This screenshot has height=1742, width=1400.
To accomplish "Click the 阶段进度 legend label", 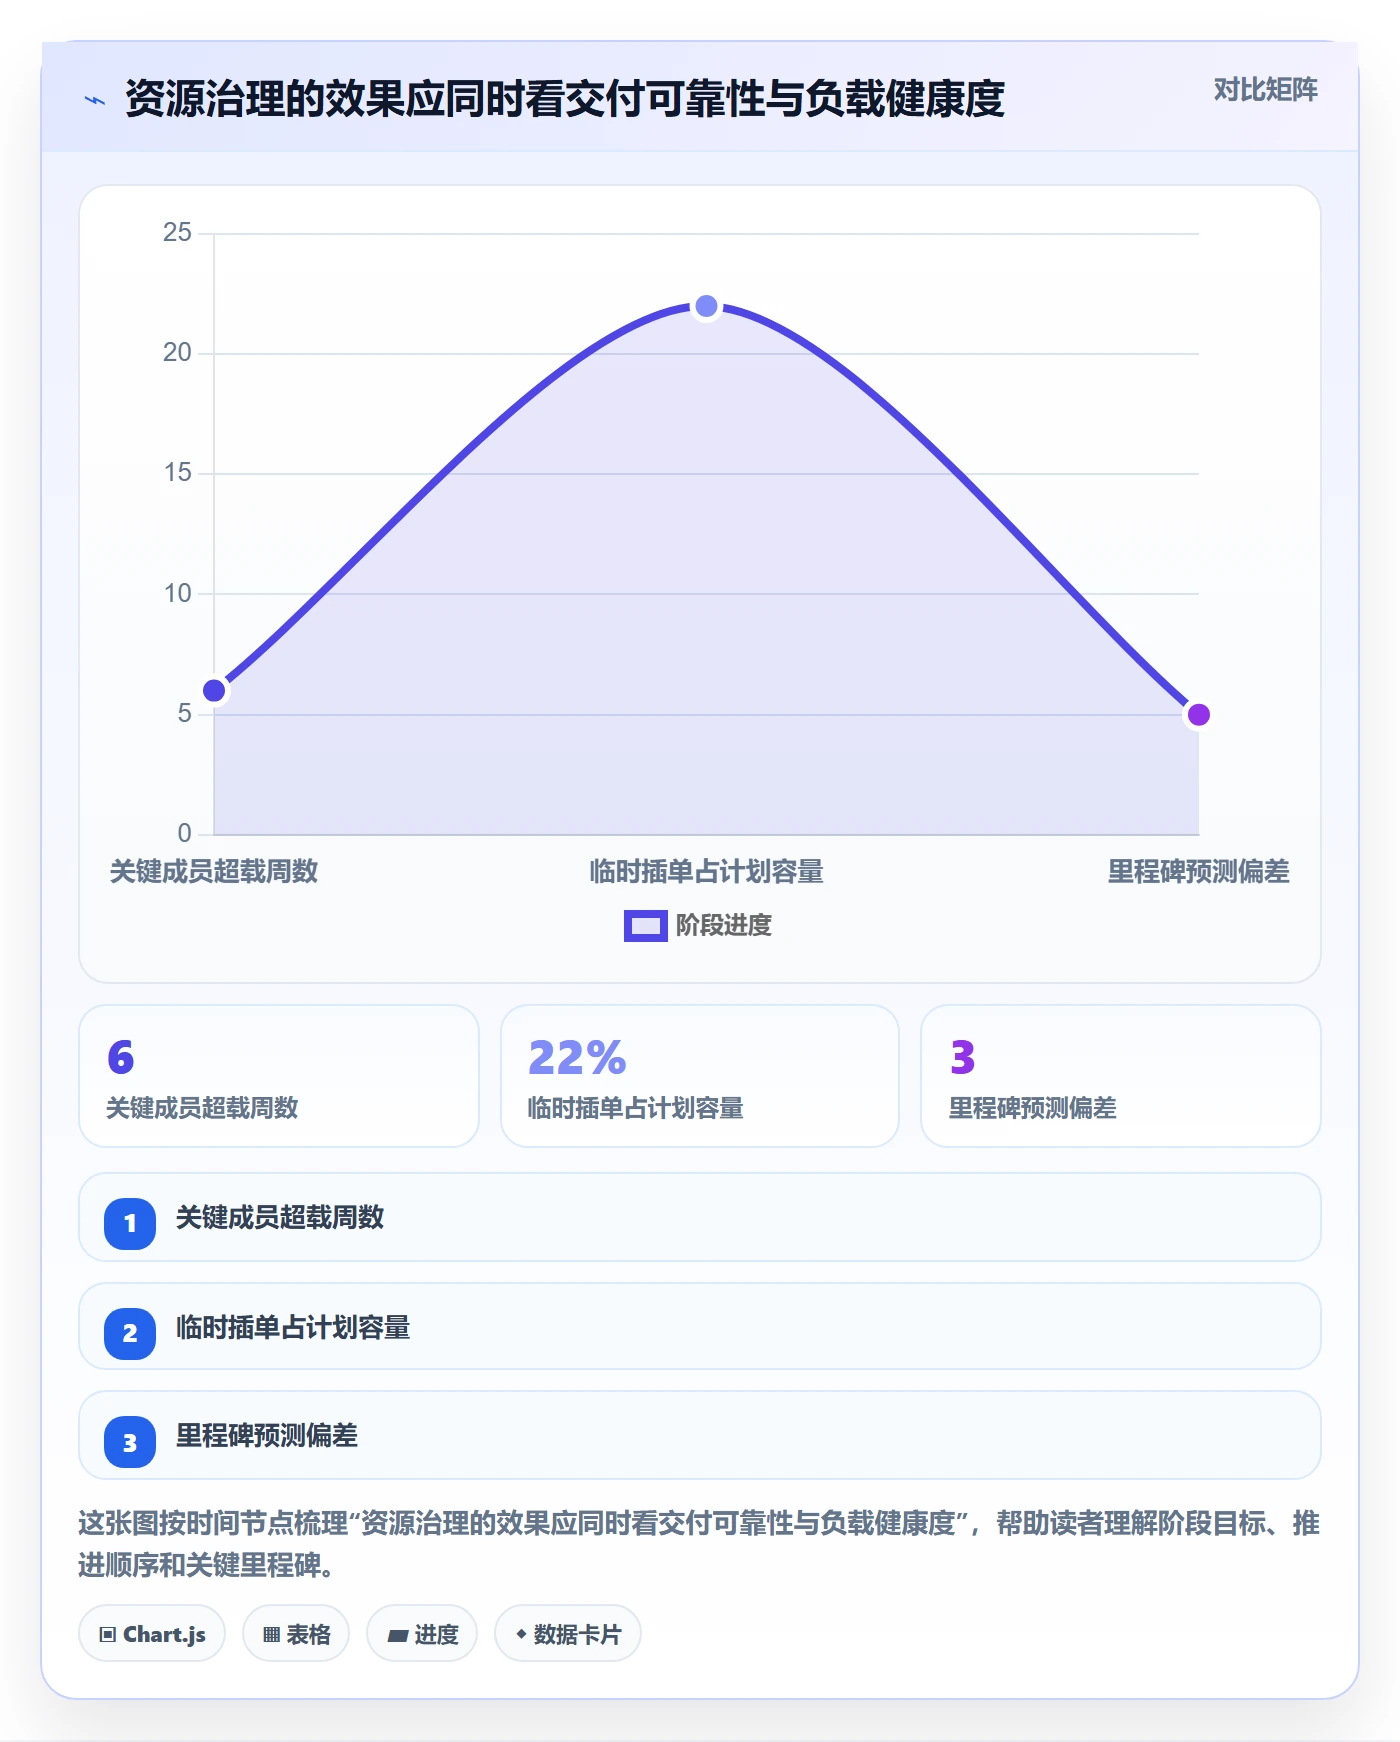I will pyautogui.click(x=723, y=926).
